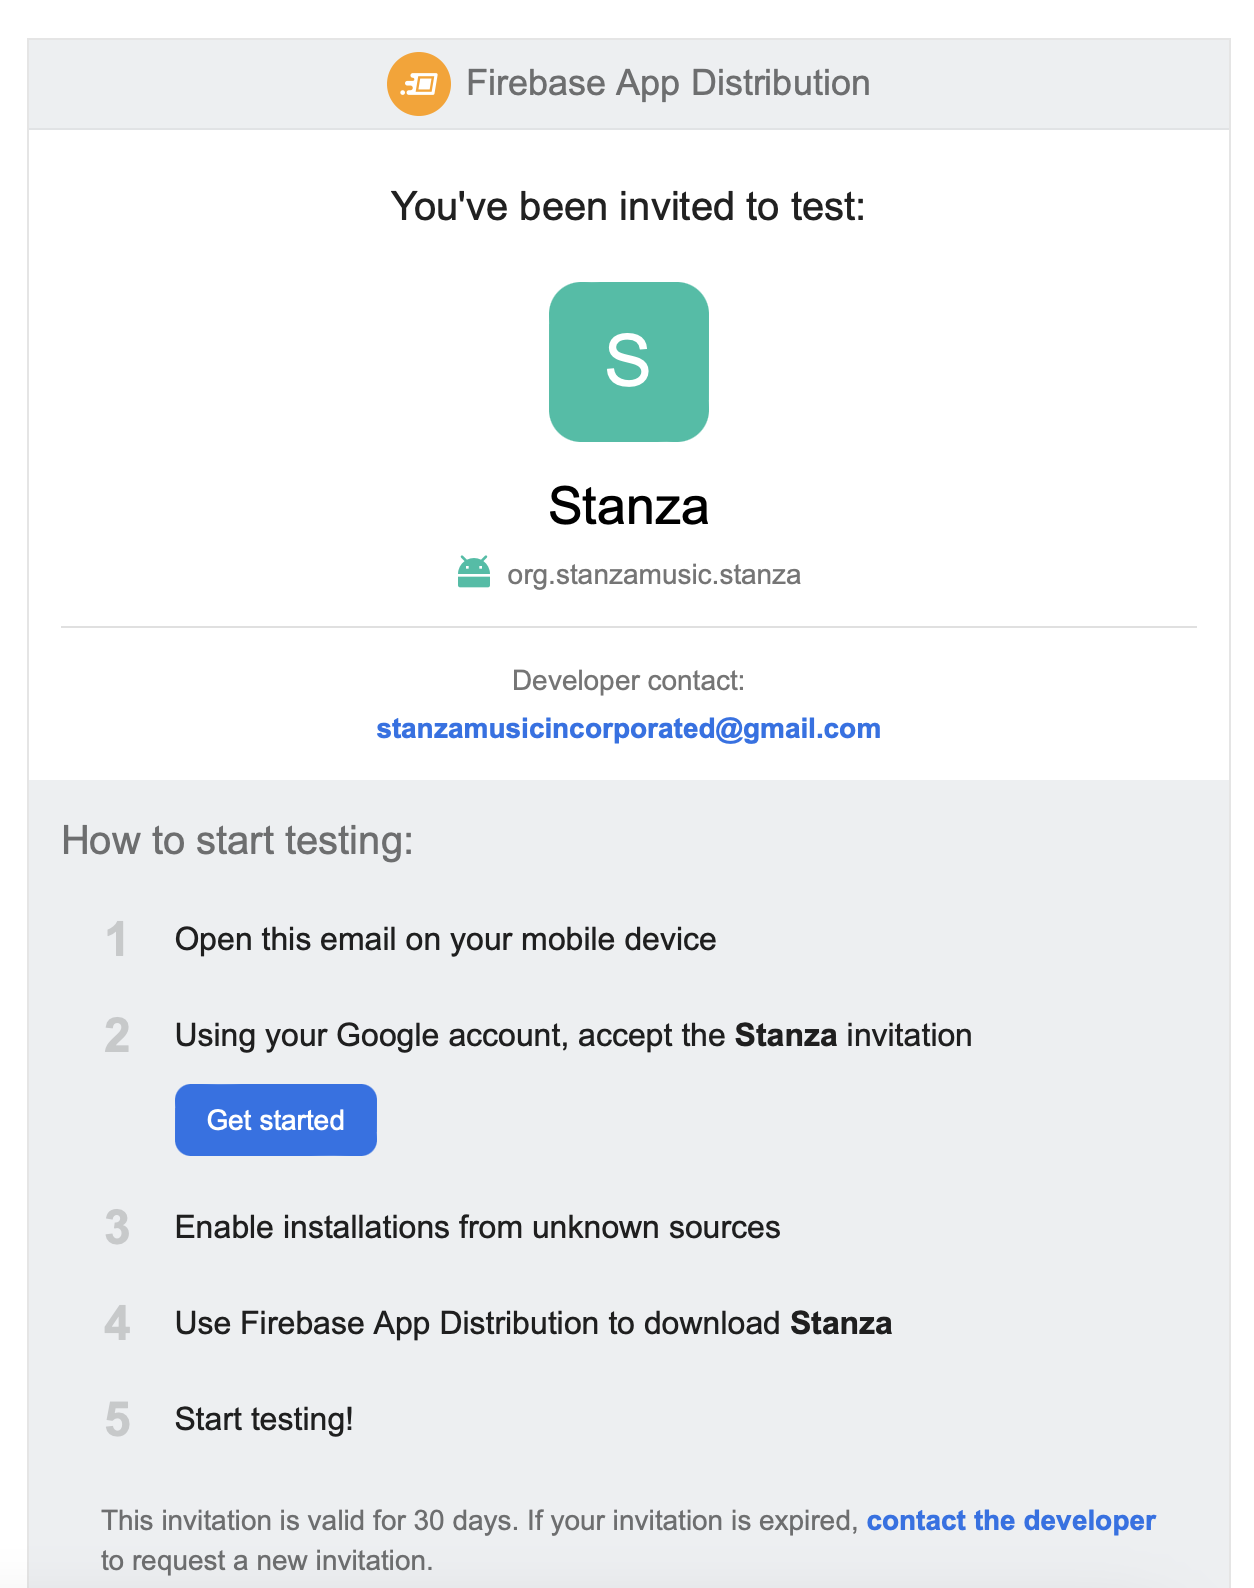Click the orange Firebase App Distribution logo
This screenshot has height=1588, width=1254.
(419, 84)
